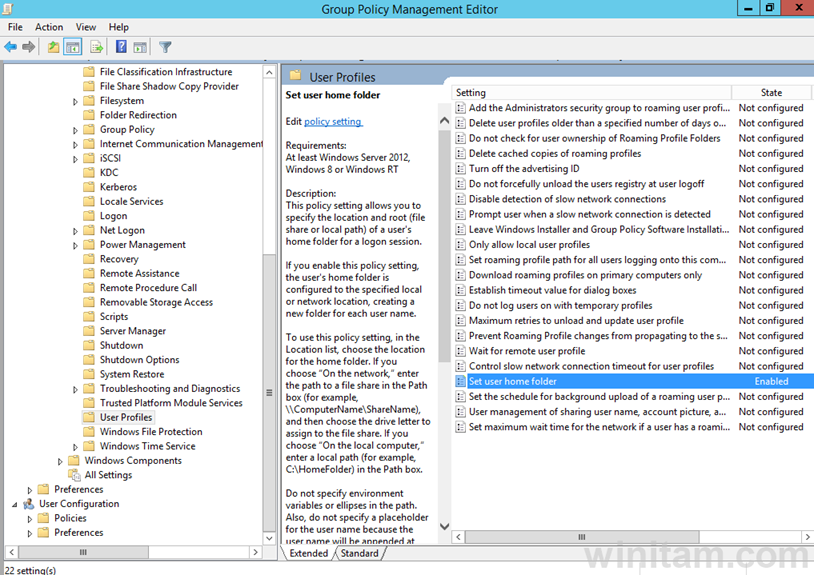Click the description pane scroll up arrow

(x=444, y=121)
